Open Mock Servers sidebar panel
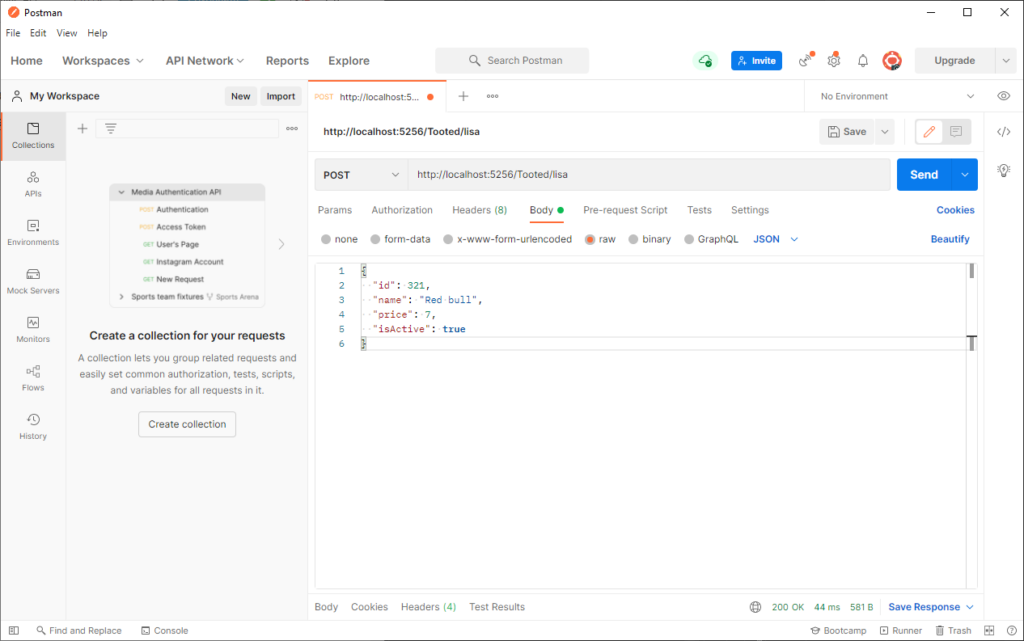This screenshot has width=1024, height=641. [33, 281]
